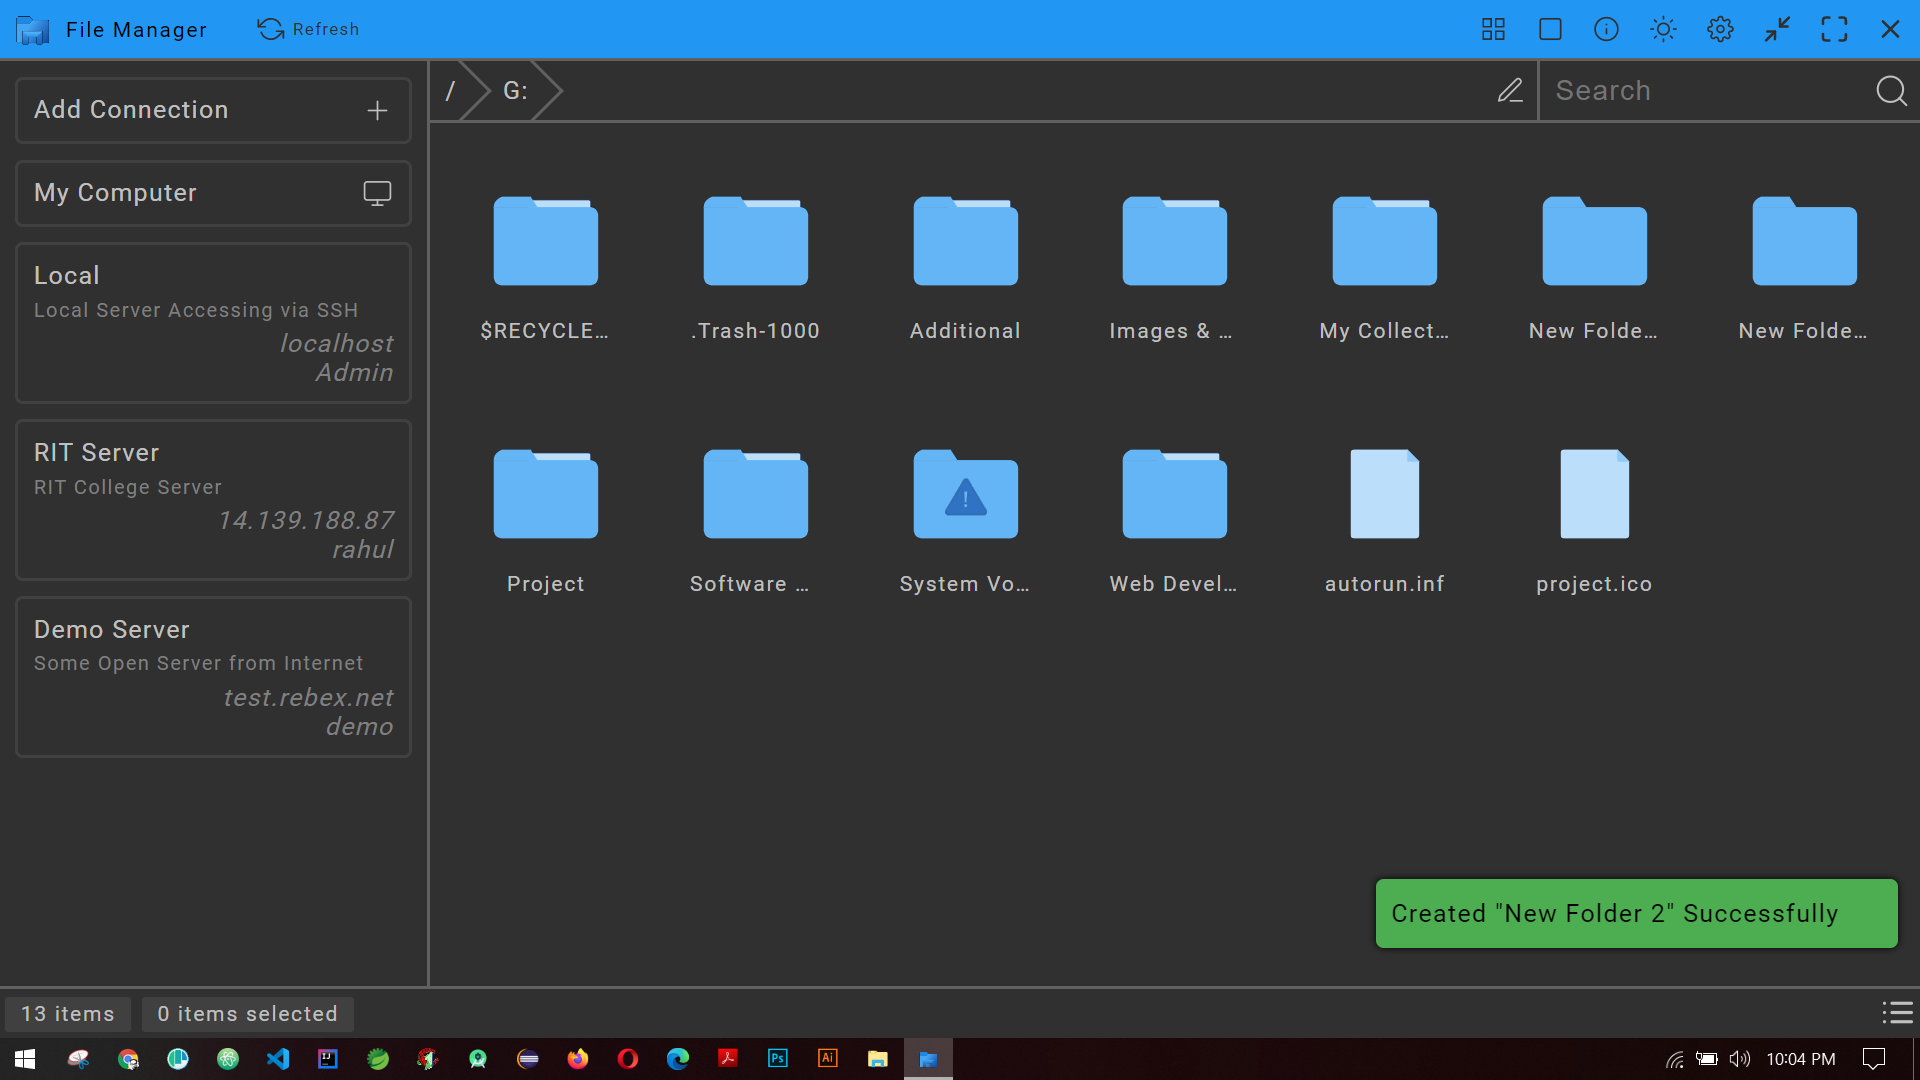Image resolution: width=1920 pixels, height=1080 pixels.
Task: Compact the window with the shrink arrows icon
Action: (x=1777, y=29)
